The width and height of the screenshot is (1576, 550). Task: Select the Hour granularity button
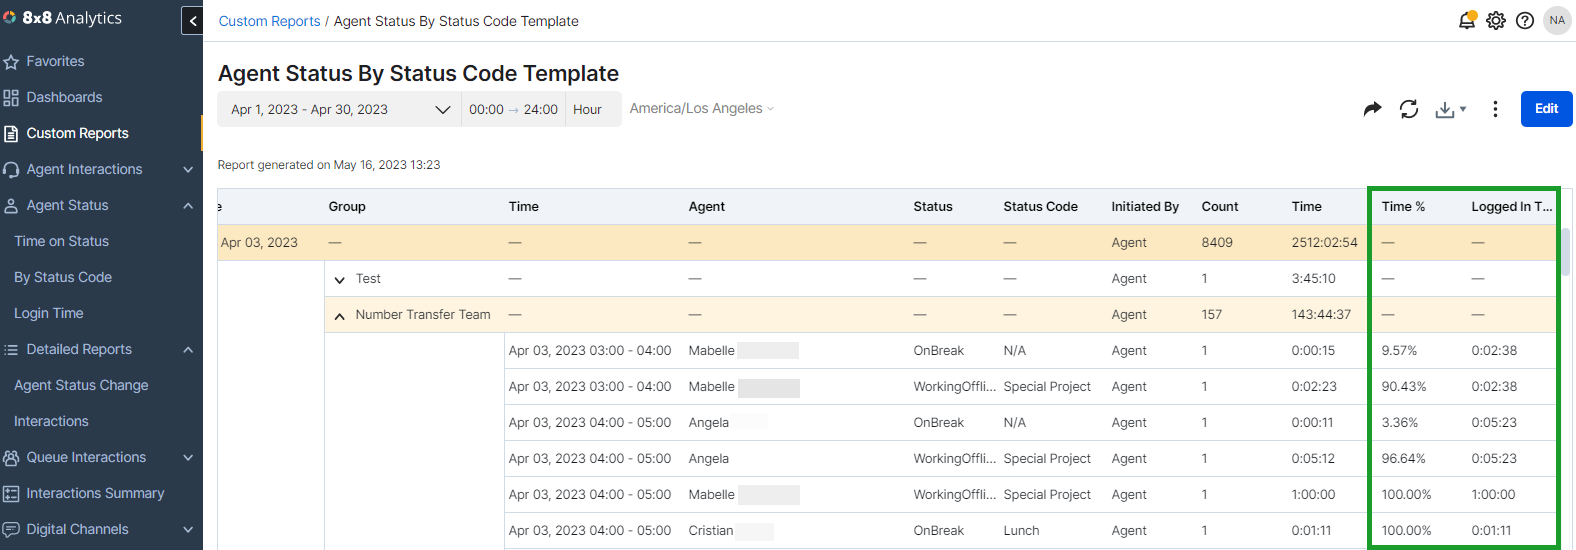pos(587,109)
